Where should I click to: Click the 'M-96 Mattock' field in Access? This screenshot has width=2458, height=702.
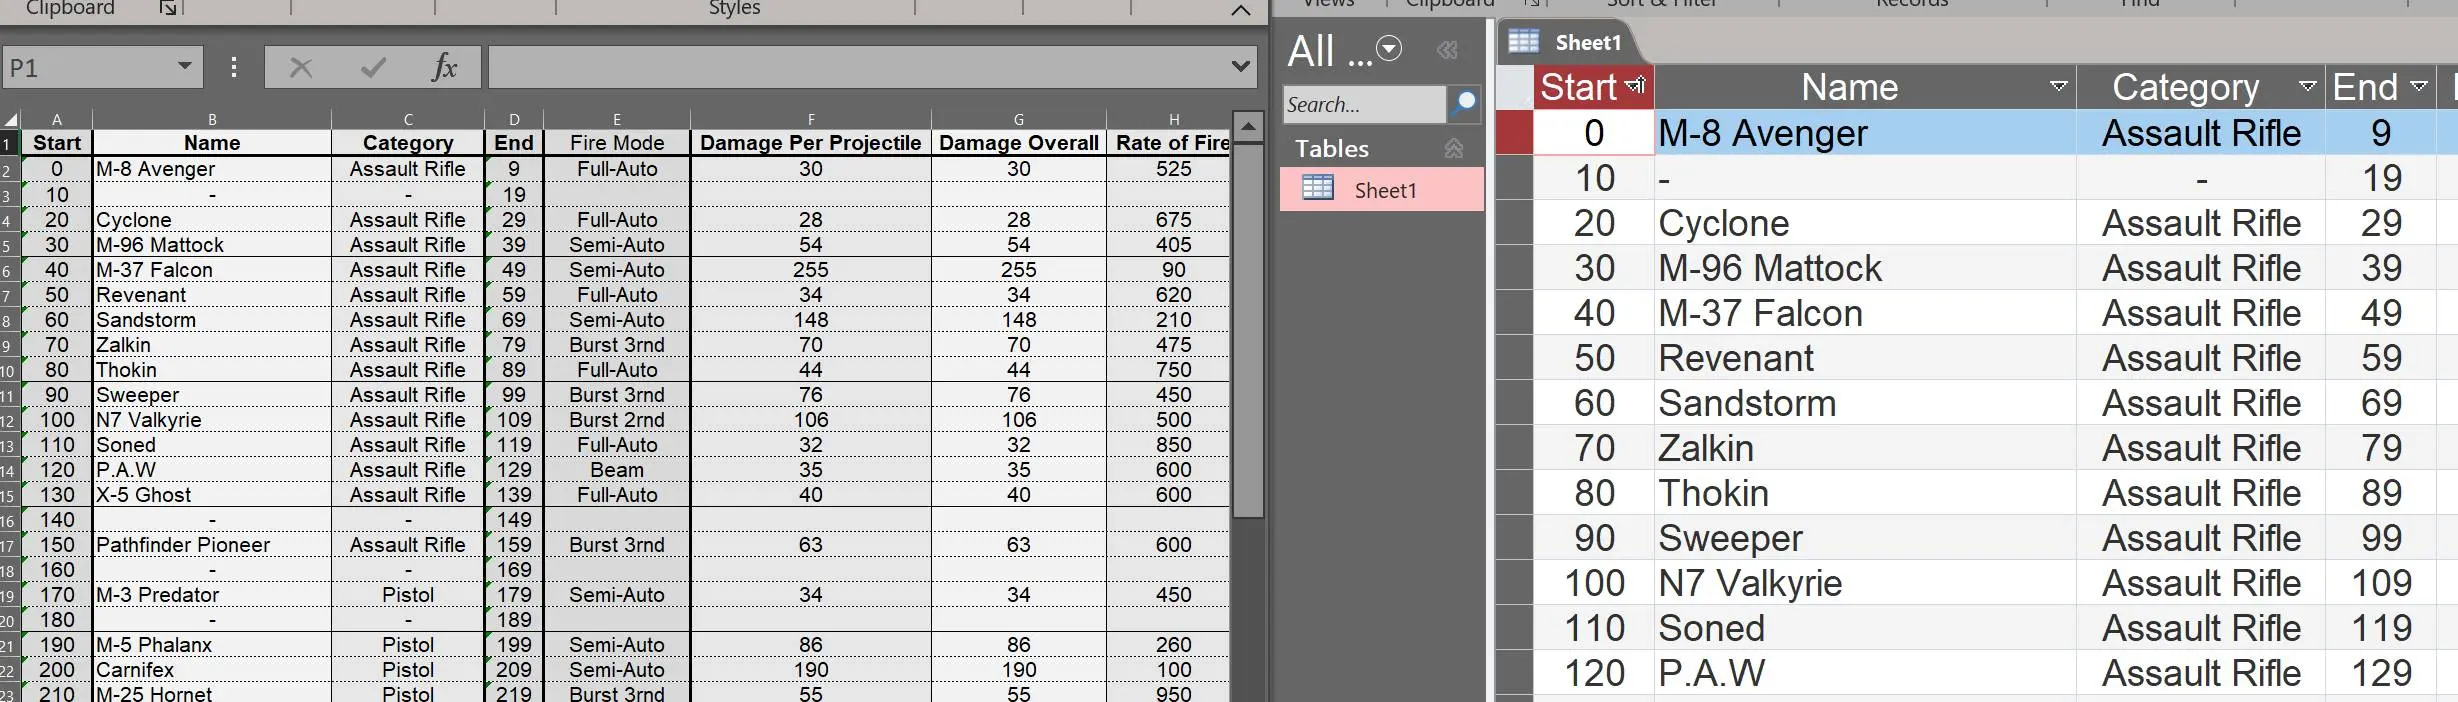[1865, 268]
